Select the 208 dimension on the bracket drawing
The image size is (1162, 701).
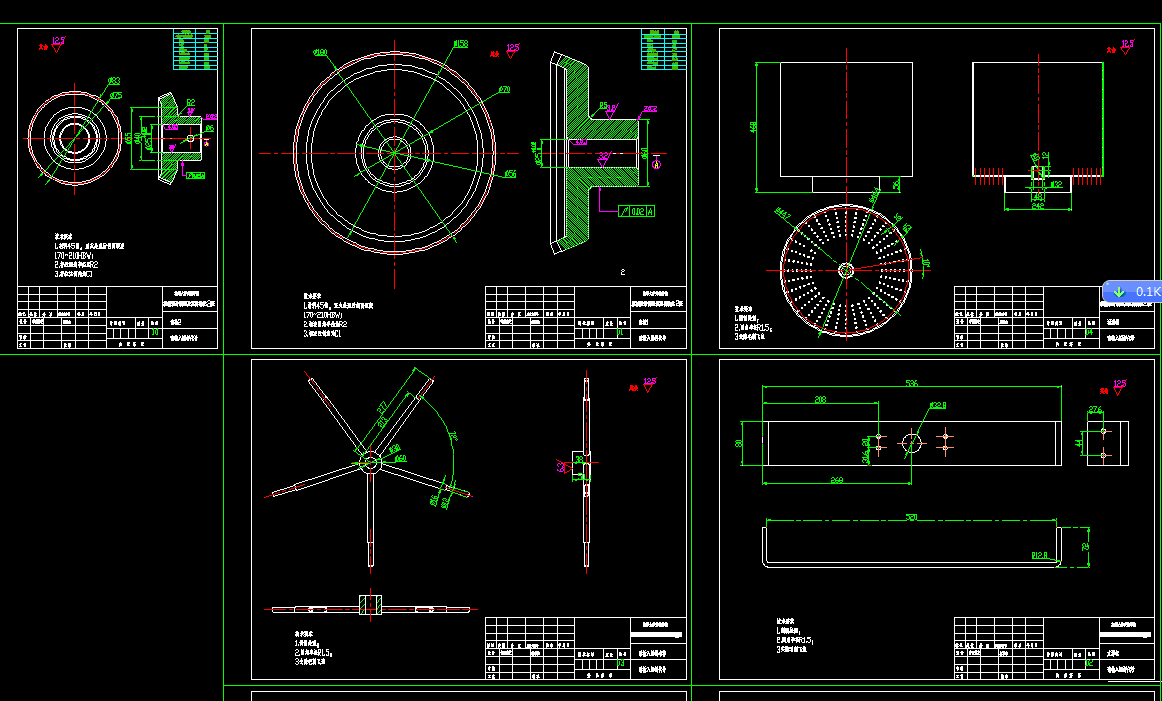coord(820,399)
